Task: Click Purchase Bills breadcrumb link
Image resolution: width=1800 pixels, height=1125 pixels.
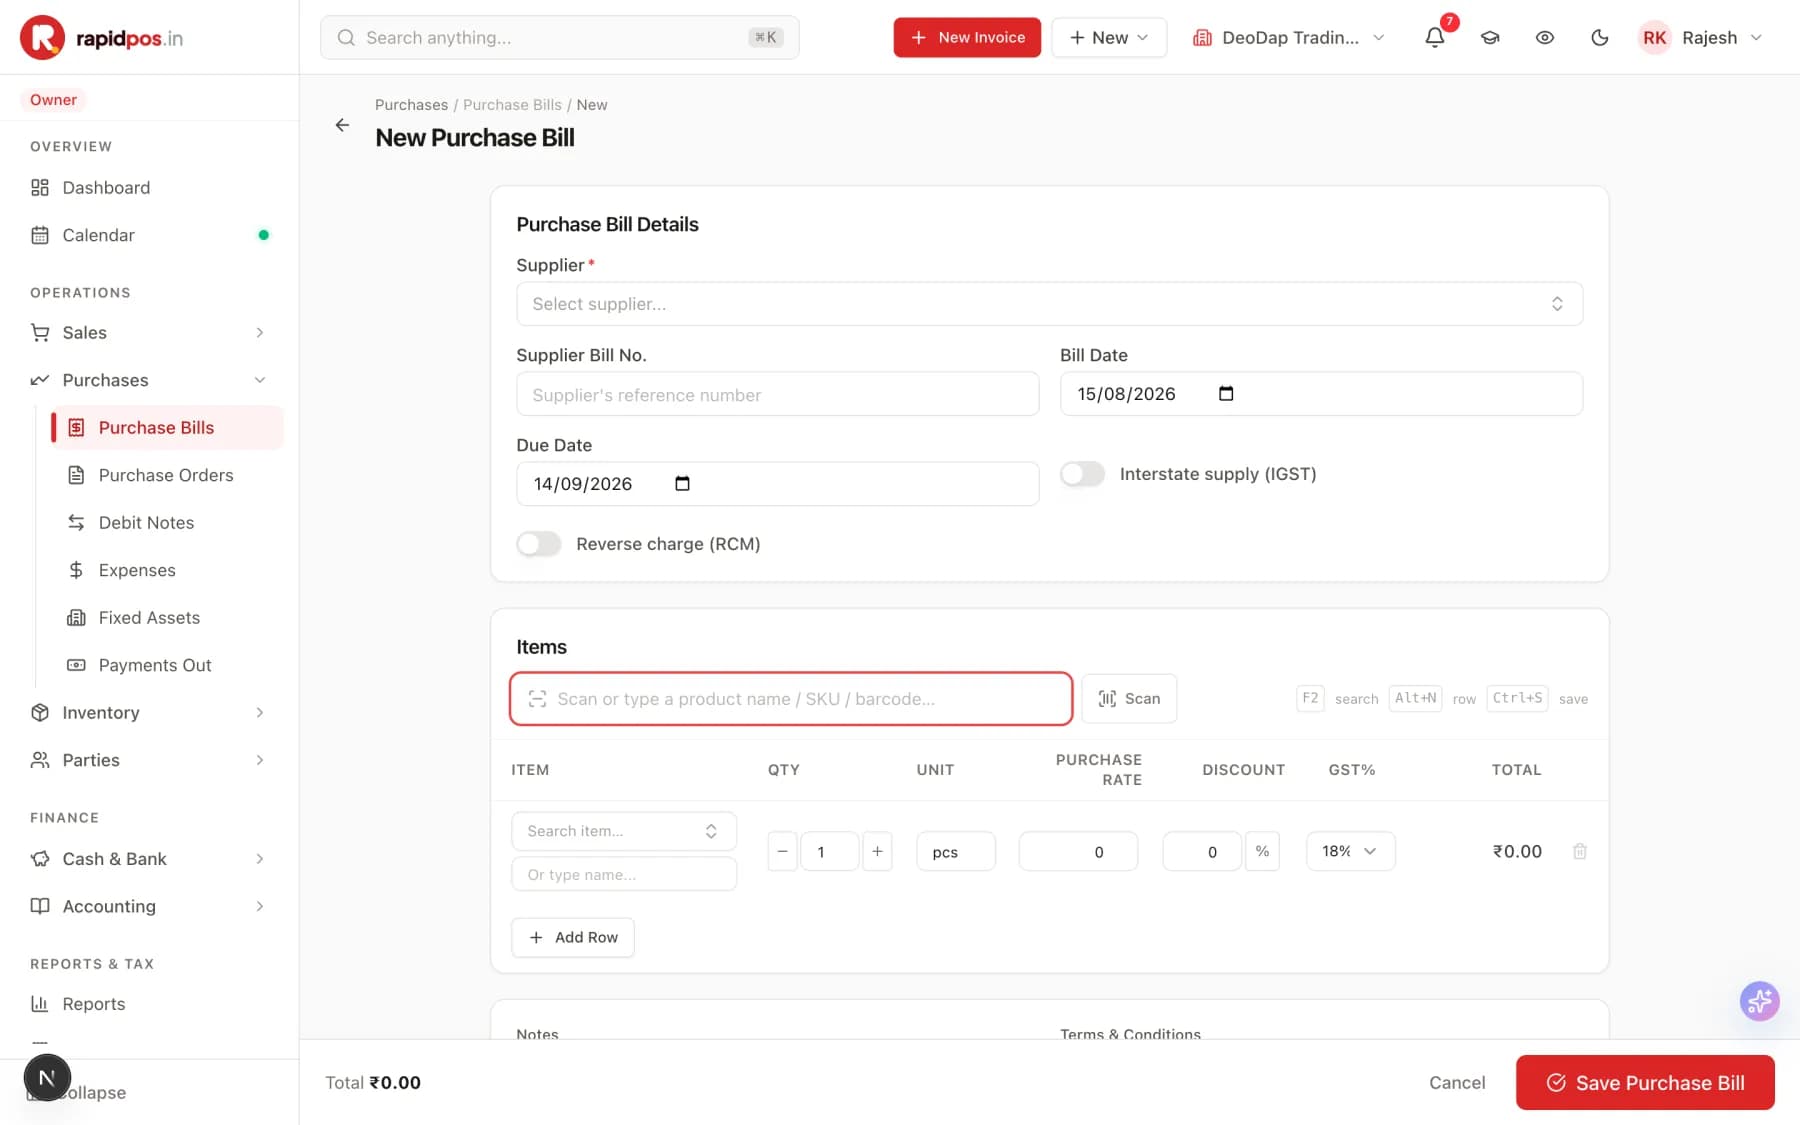Action: 512,105
